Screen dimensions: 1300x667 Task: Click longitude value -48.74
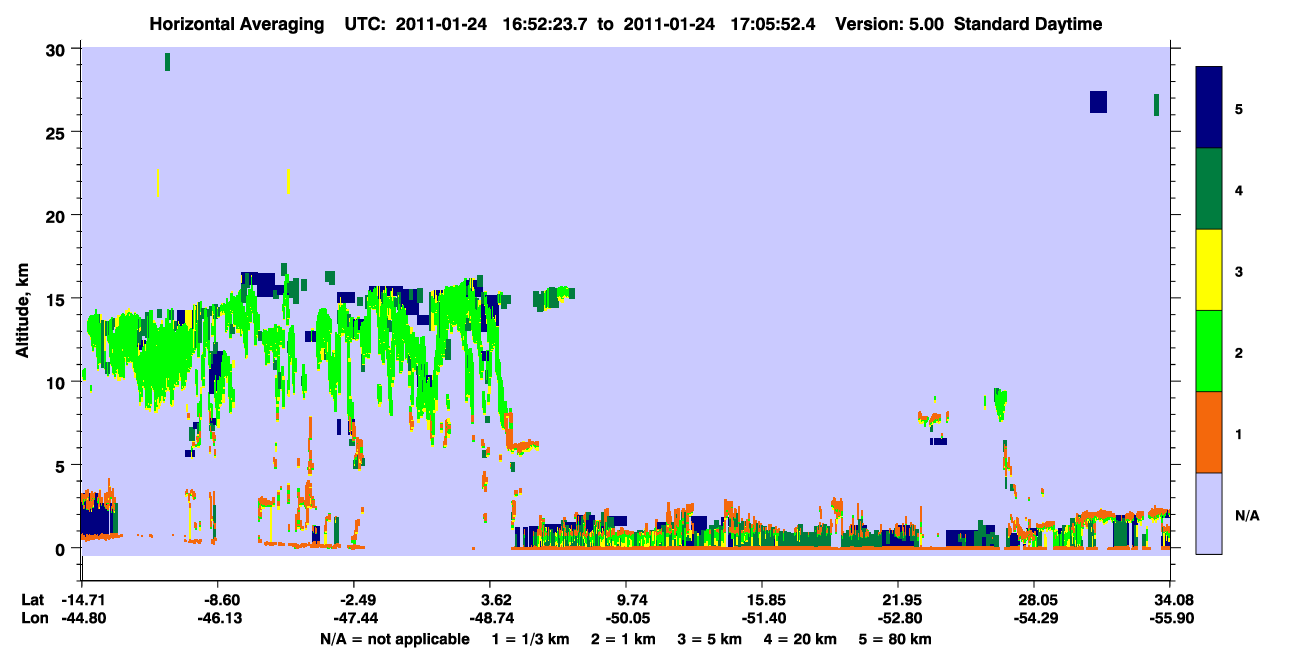pyautogui.click(x=491, y=619)
